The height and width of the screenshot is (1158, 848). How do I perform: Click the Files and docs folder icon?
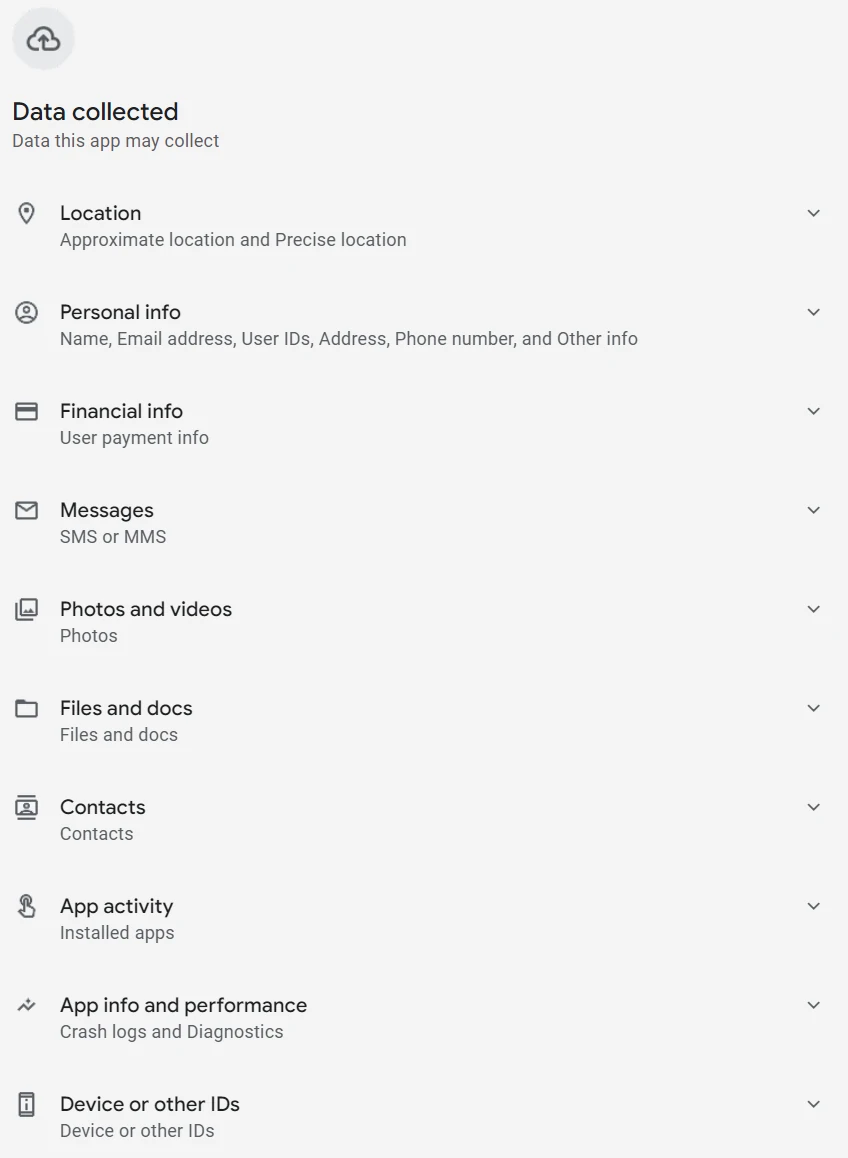pos(26,708)
